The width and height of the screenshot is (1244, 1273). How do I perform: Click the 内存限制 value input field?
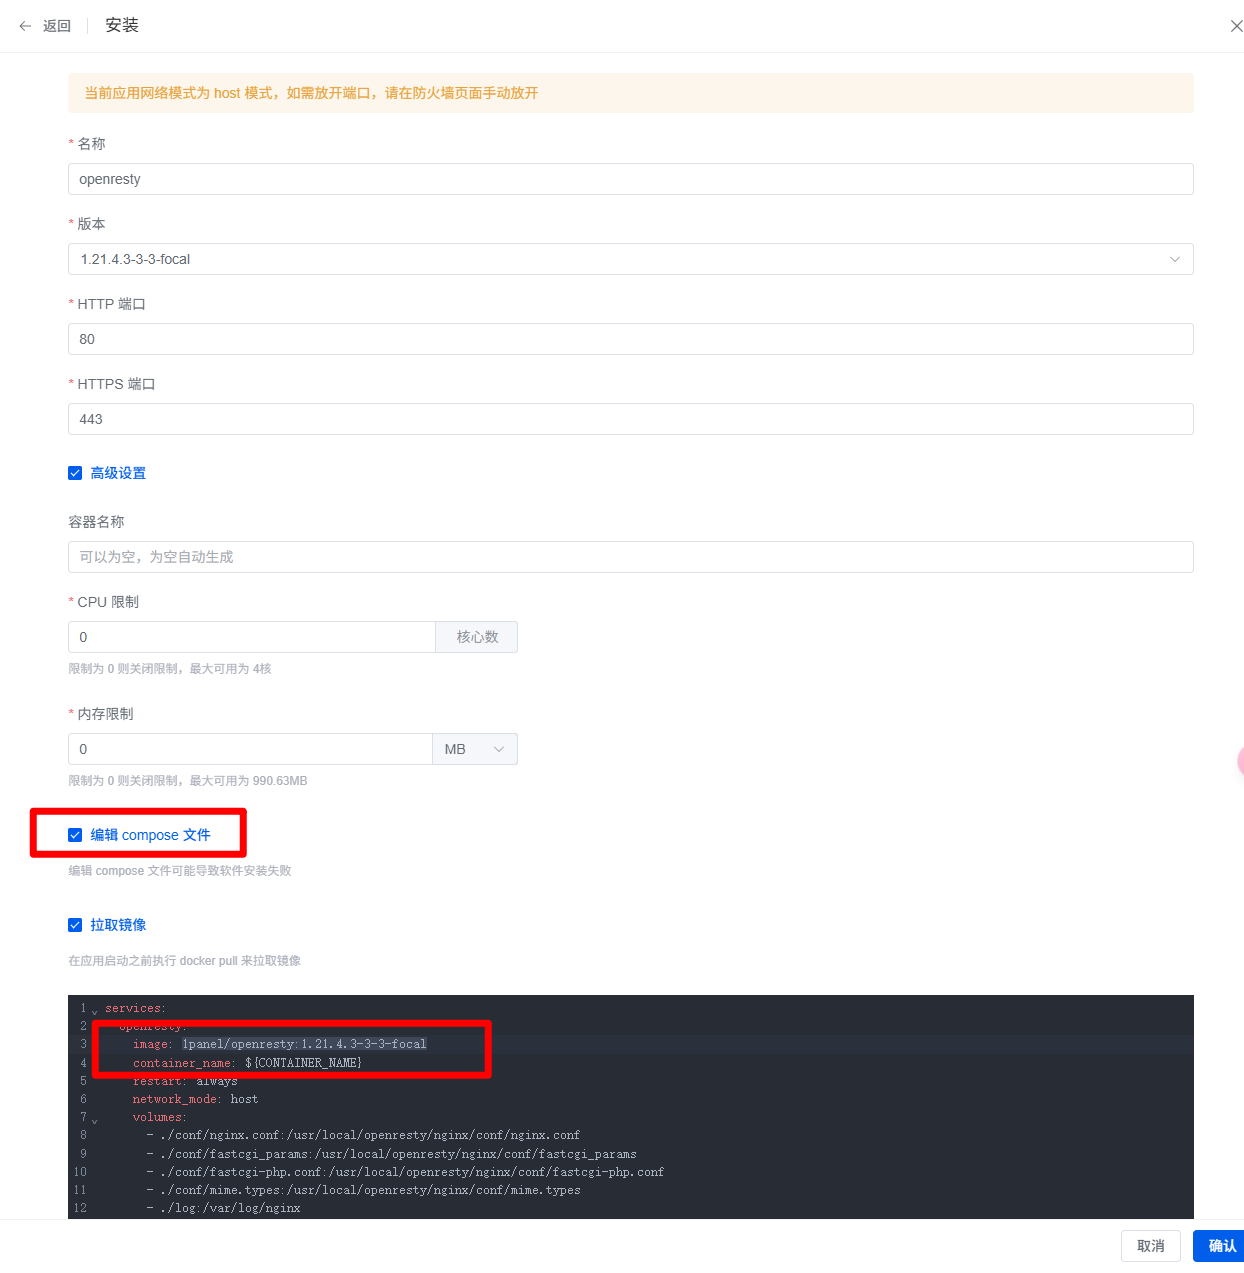tap(250, 749)
